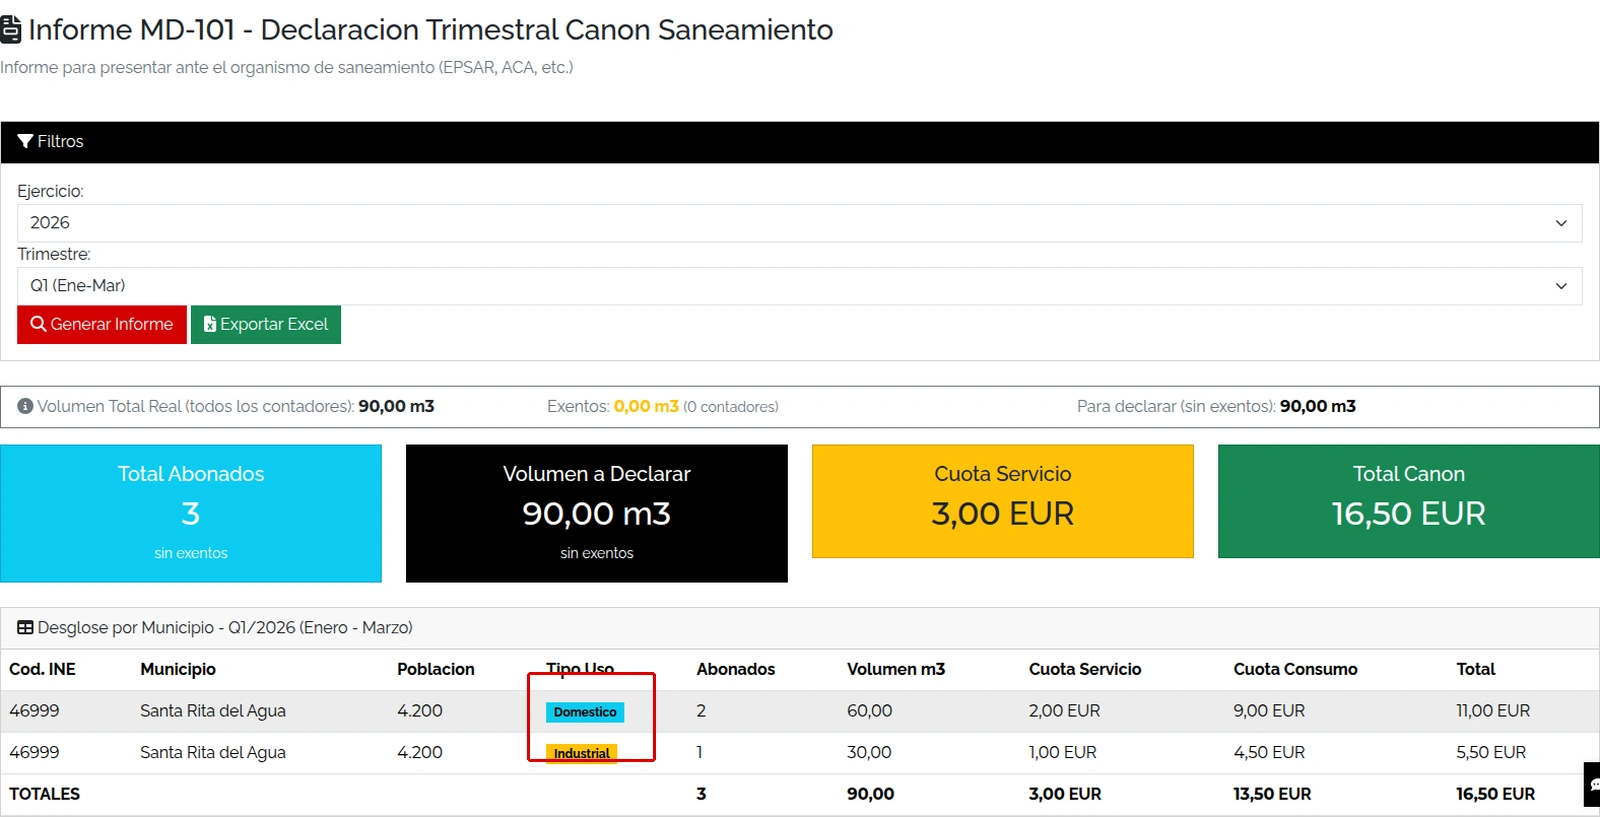
Task: Click the Cuota Servicio column header
Action: pos(1085,669)
